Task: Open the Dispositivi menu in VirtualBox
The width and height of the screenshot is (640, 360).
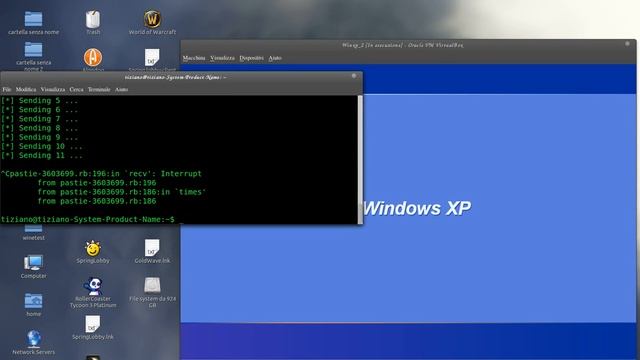Action: [x=251, y=58]
